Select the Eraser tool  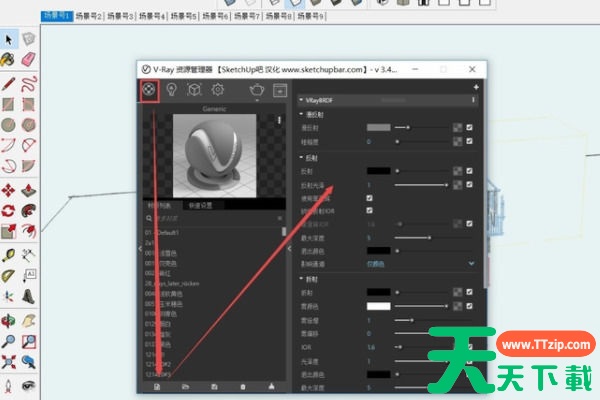(x=28, y=59)
